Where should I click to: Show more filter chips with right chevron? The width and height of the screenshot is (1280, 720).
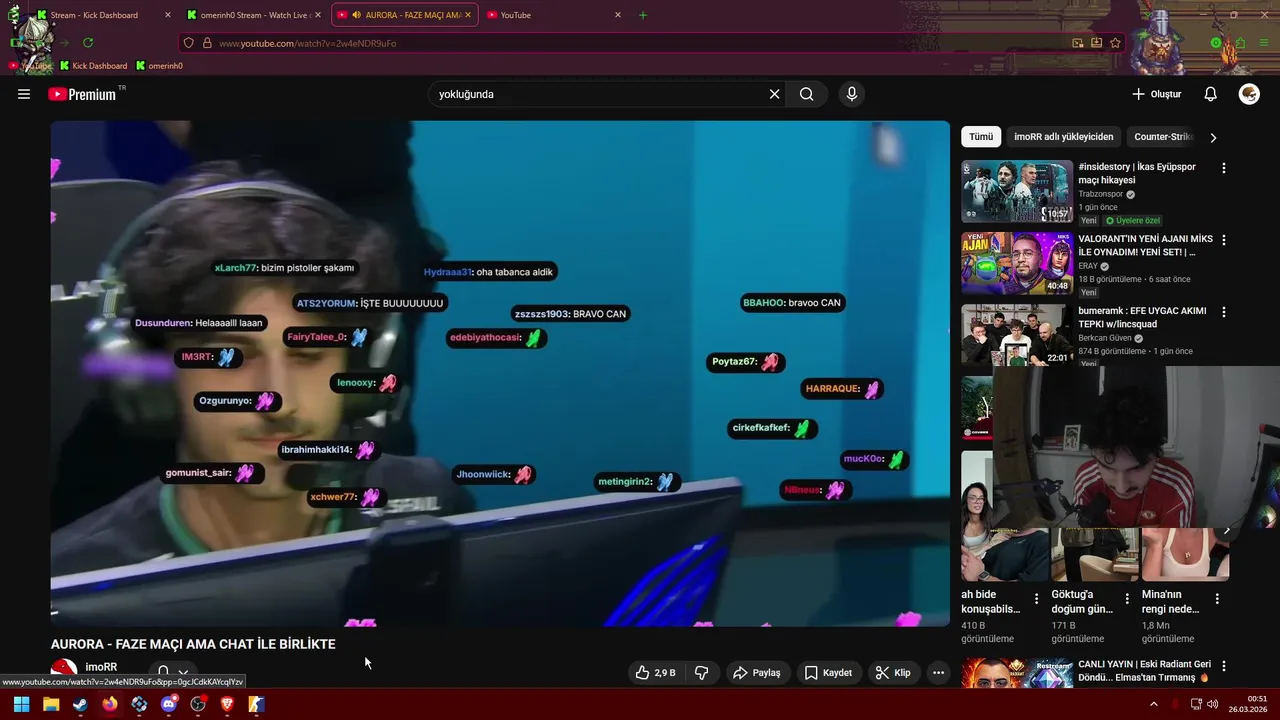1213,137
